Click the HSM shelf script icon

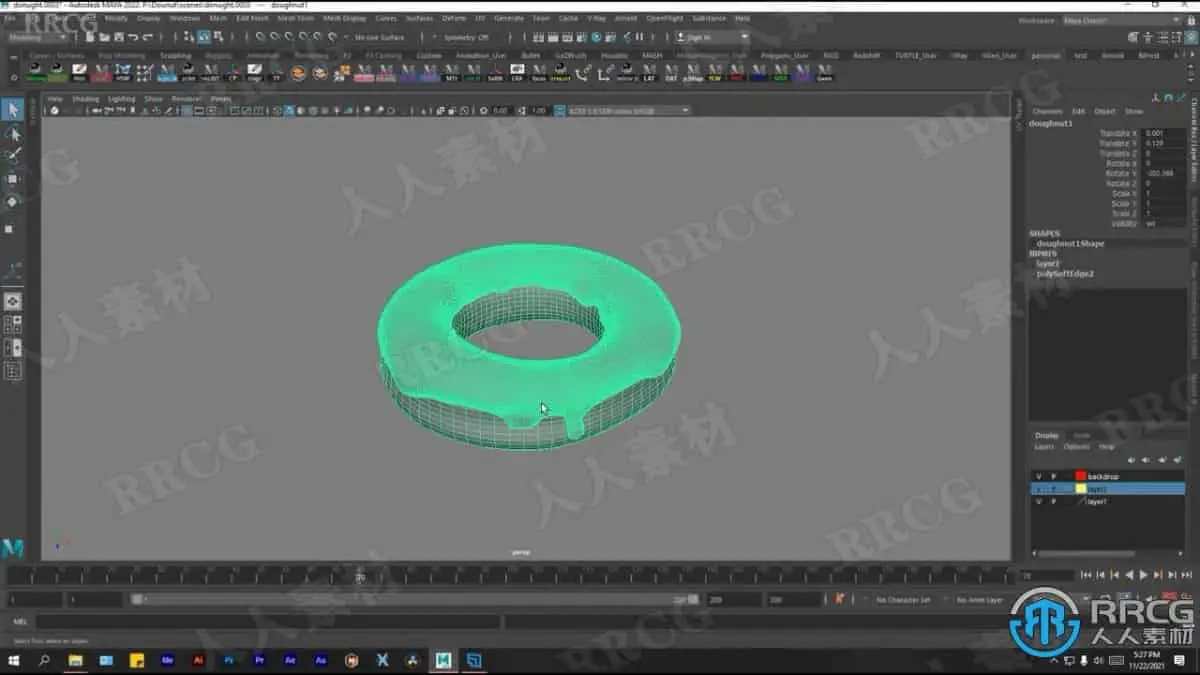pyautogui.click(x=123, y=73)
